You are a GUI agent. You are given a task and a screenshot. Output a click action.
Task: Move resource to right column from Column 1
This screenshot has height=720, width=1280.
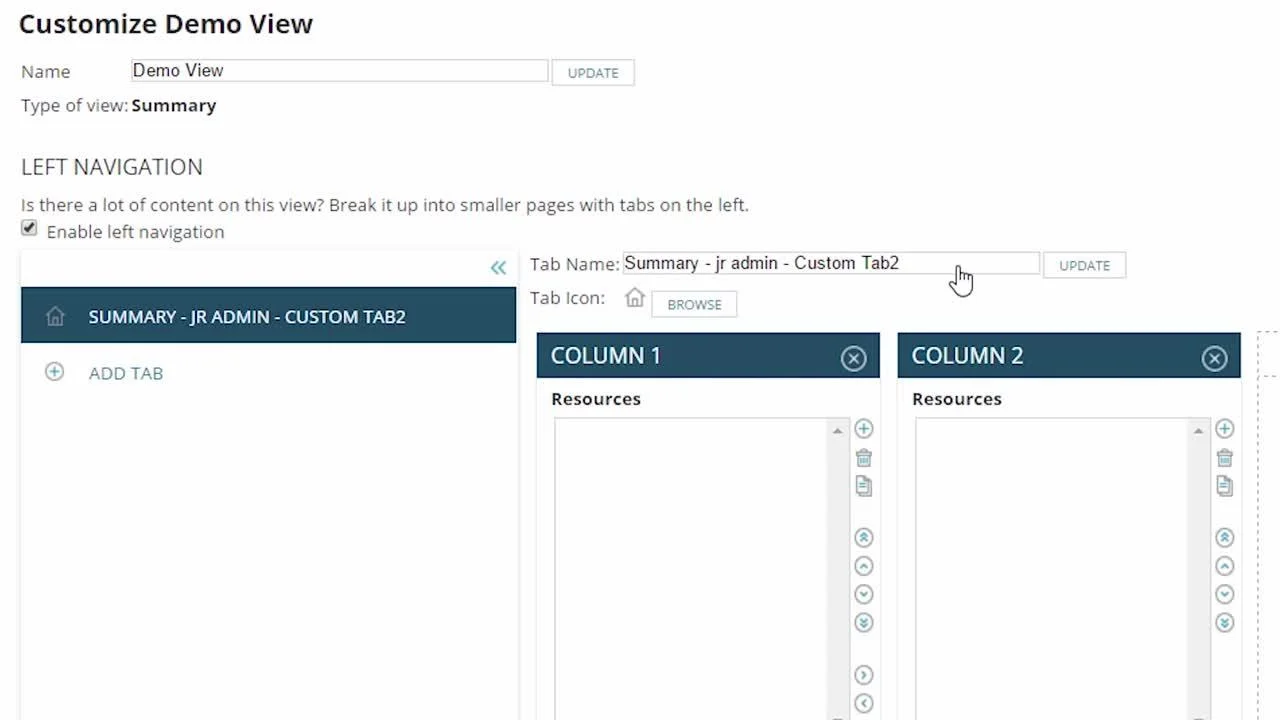864,675
